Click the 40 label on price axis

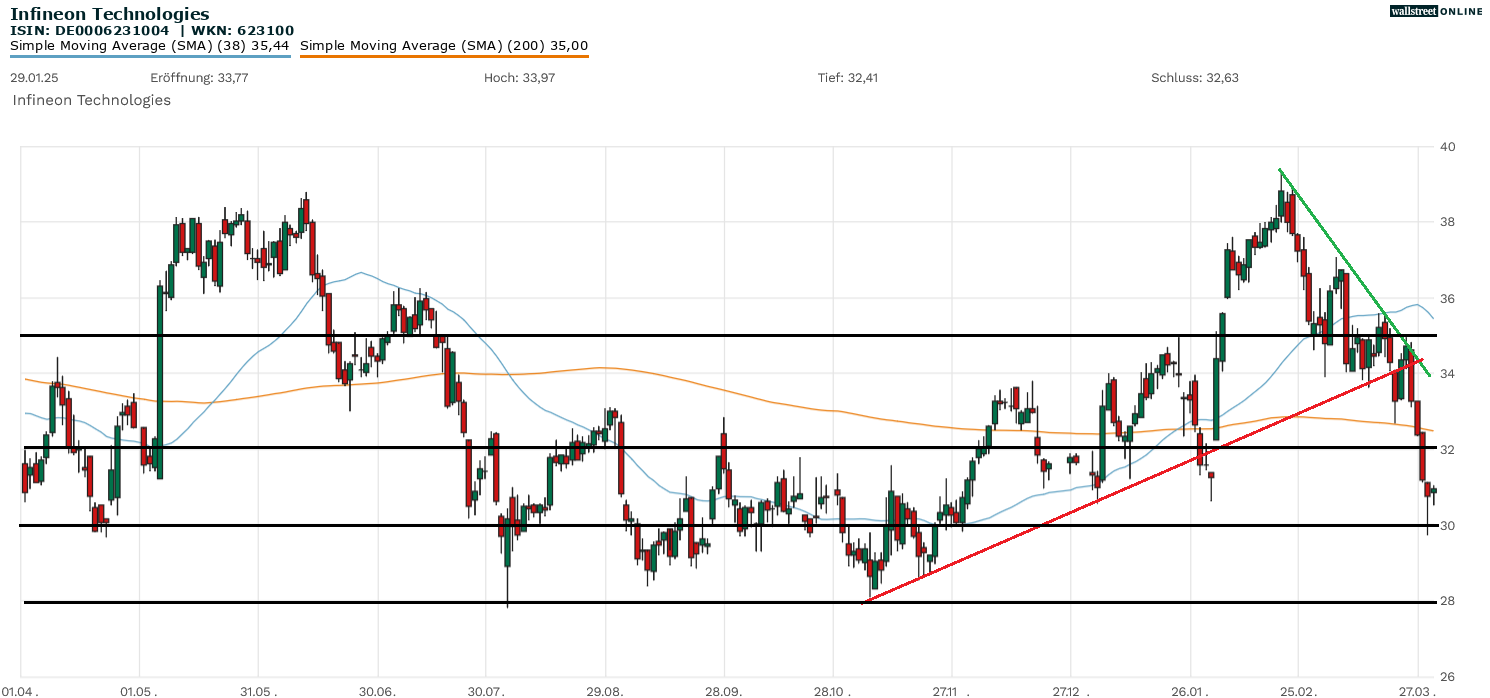pyautogui.click(x=1447, y=147)
